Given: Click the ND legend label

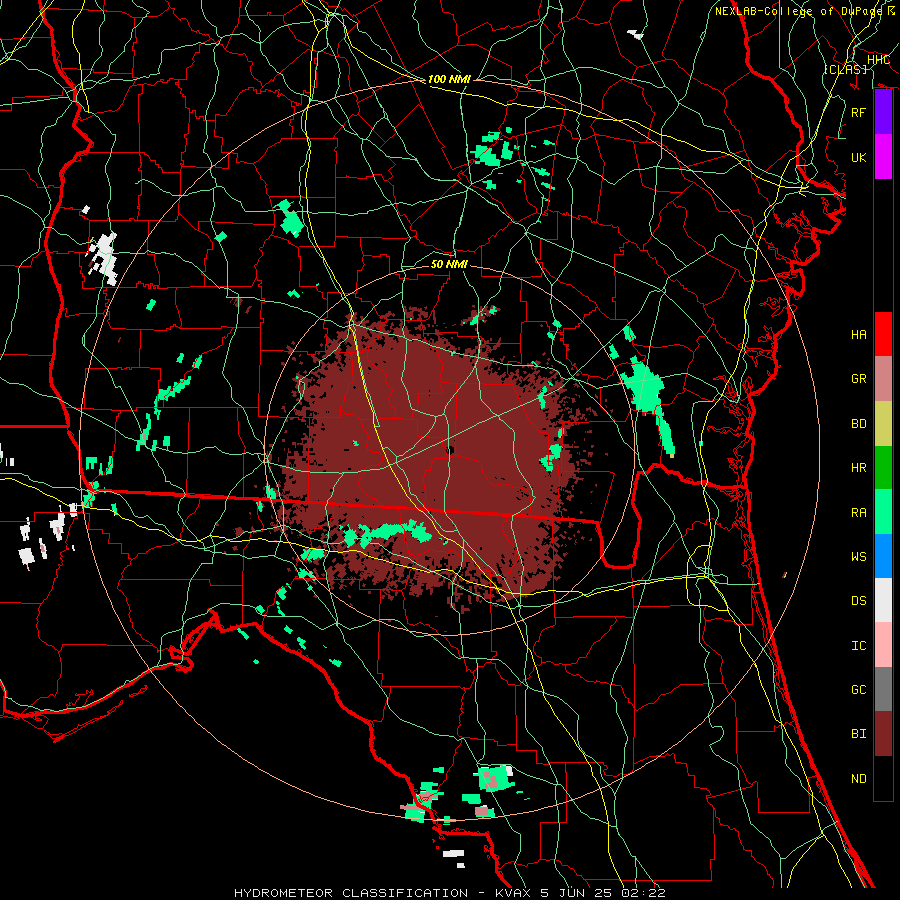Looking at the screenshot, I should click(x=858, y=779).
